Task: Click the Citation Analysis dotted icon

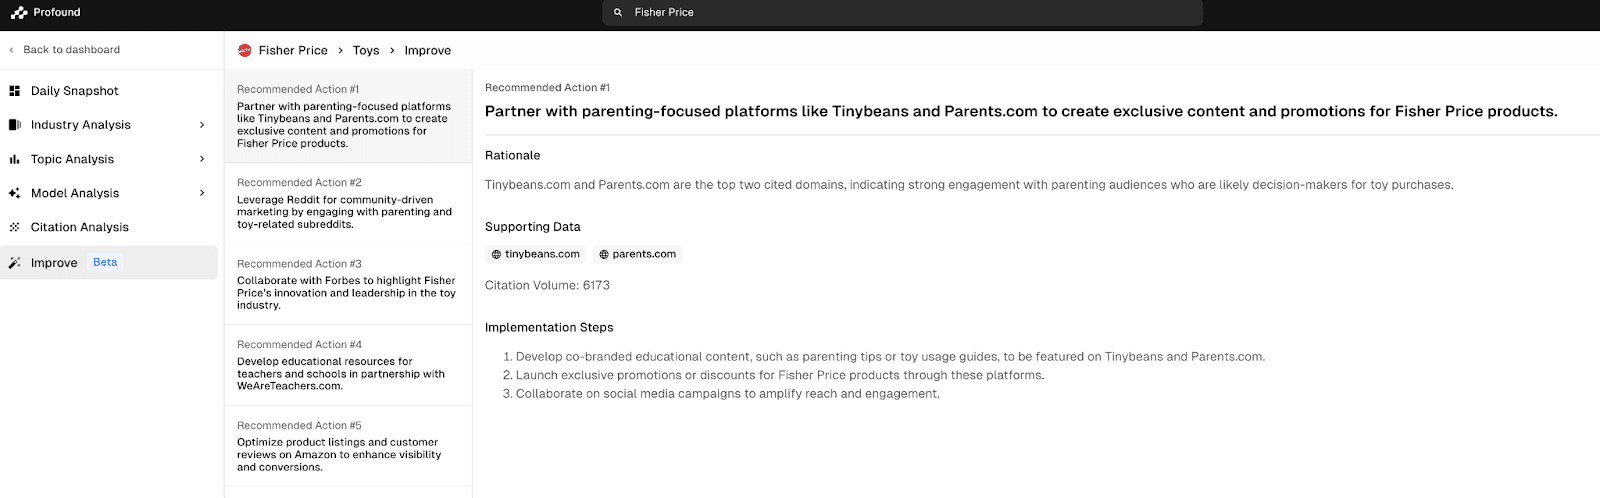Action: pyautogui.click(x=15, y=227)
